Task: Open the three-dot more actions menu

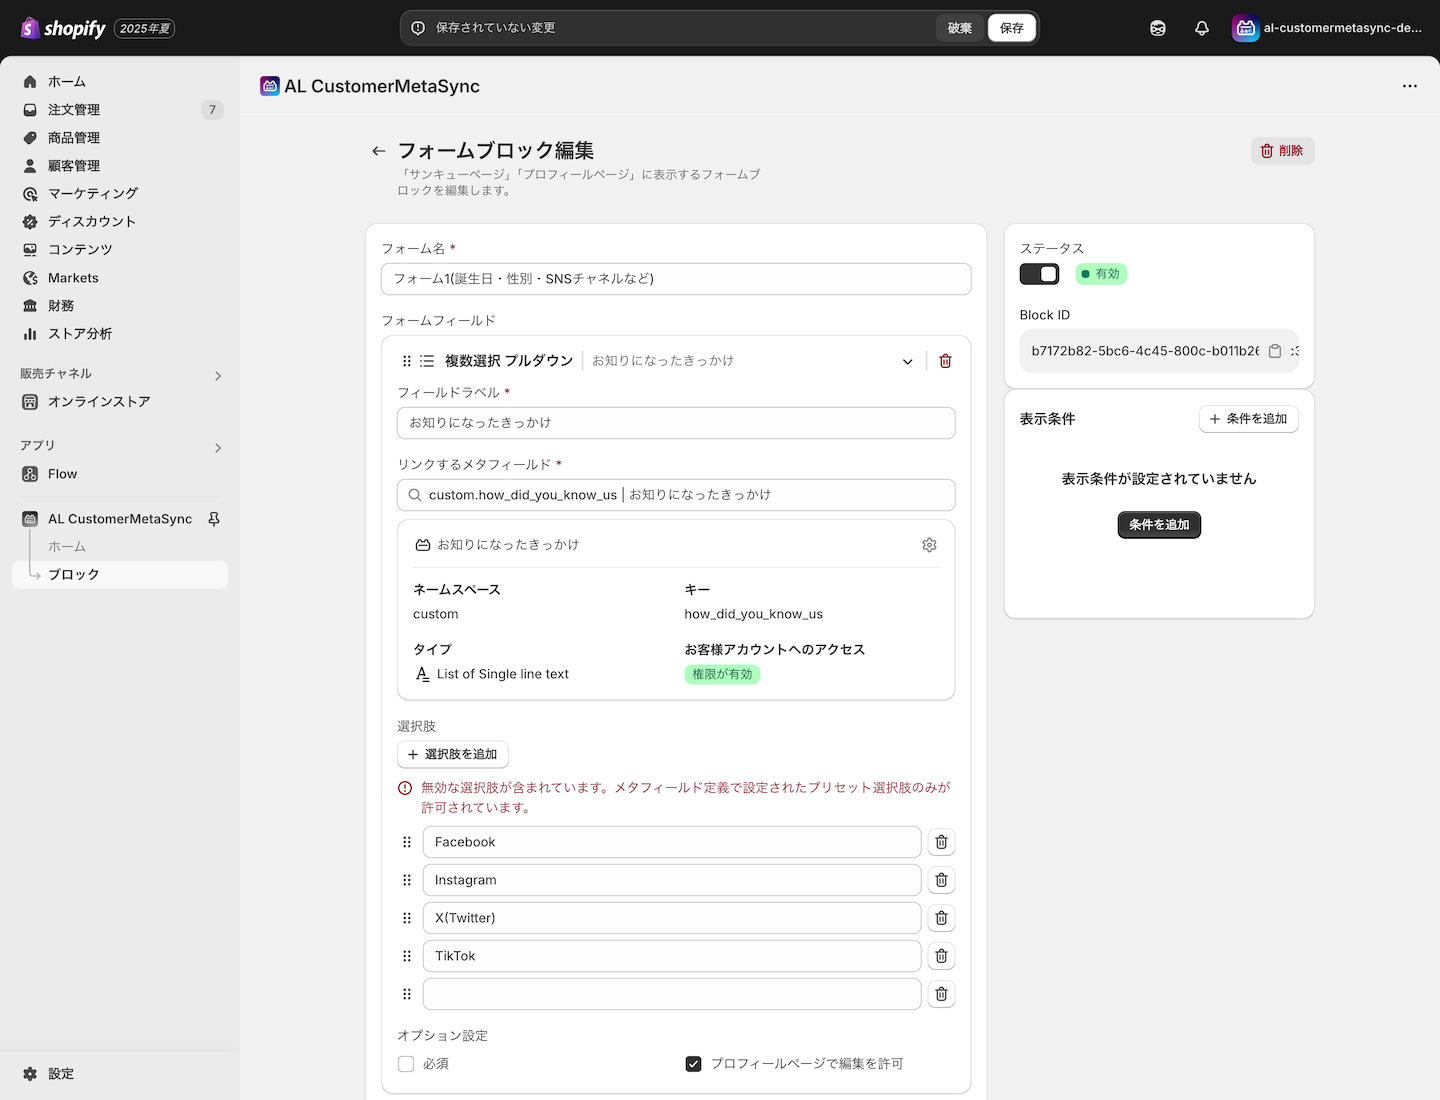Action: point(1410,86)
